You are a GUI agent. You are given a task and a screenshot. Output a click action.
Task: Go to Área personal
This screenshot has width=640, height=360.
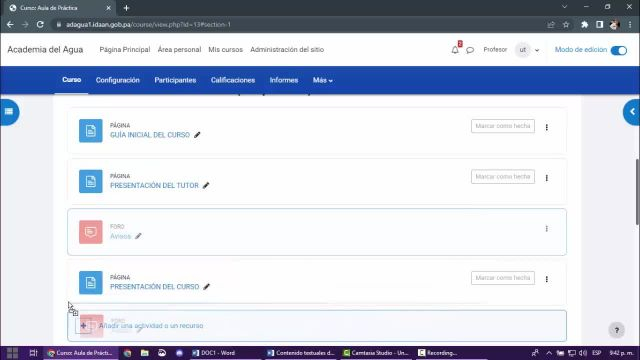(x=179, y=50)
